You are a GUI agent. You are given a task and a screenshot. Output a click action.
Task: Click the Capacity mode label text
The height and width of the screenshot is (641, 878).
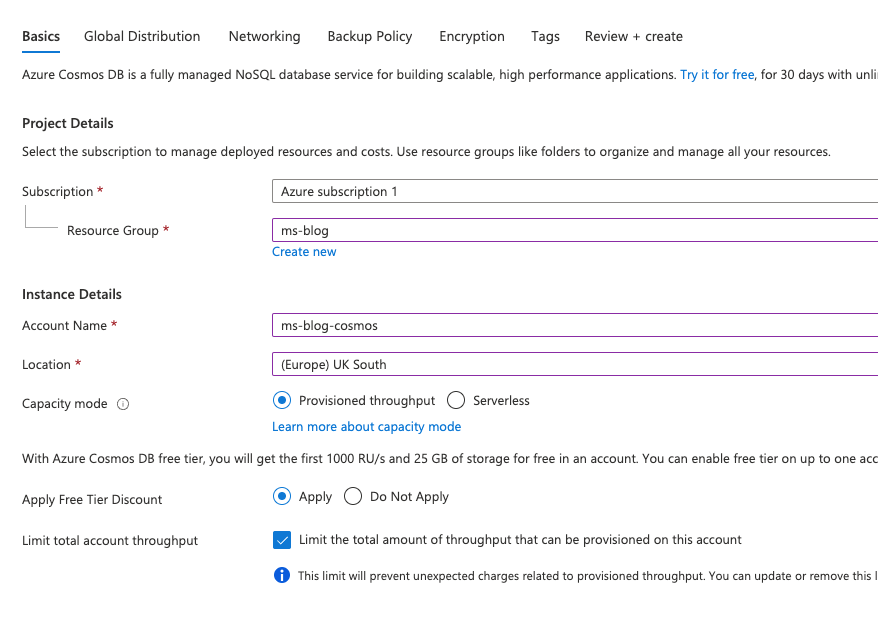pos(64,404)
